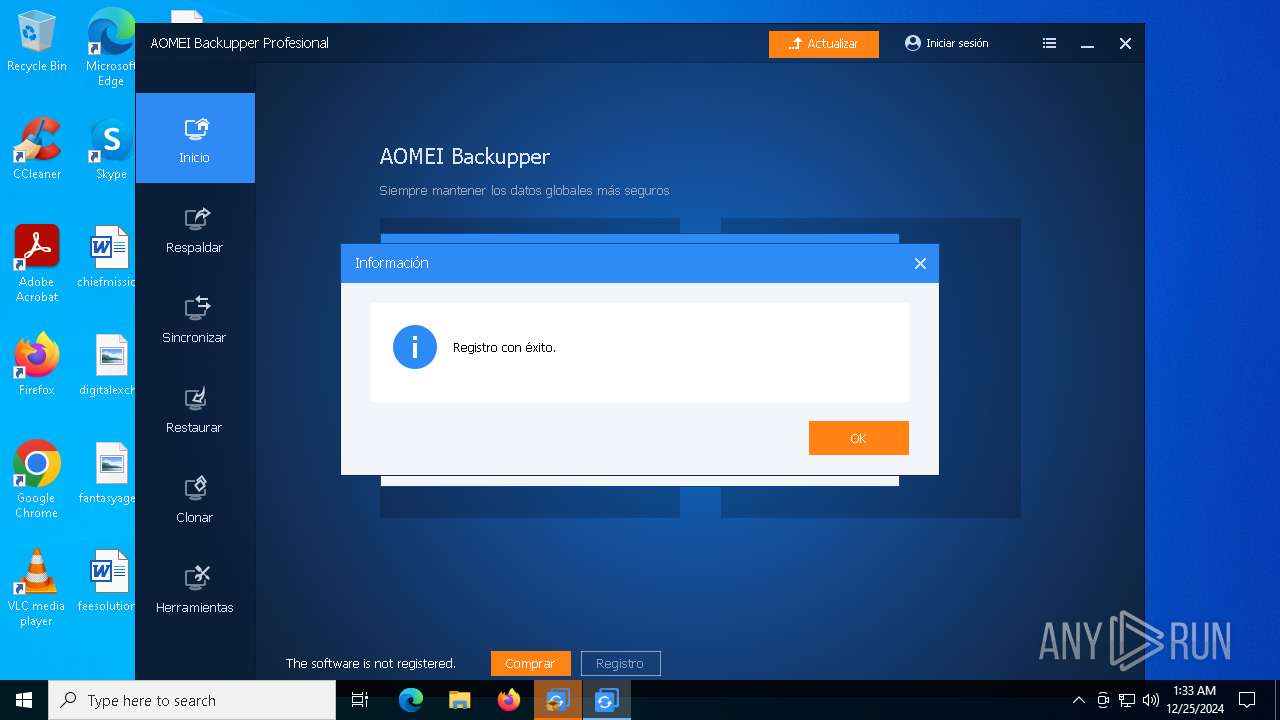Launch Google Chrome desktop icon
The height and width of the screenshot is (720, 1280).
[37, 480]
